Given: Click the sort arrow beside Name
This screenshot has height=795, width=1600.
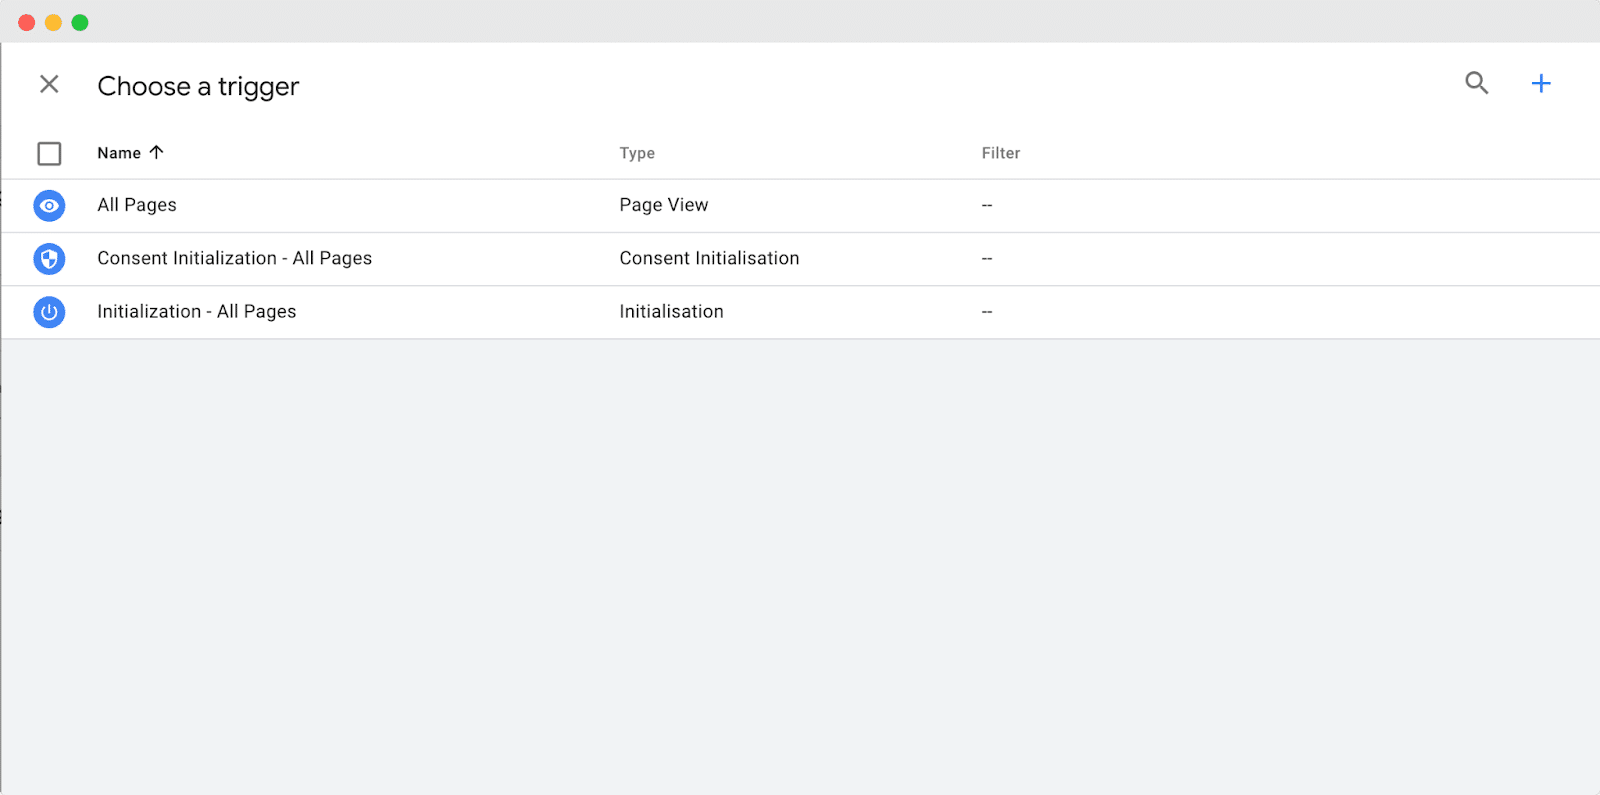Looking at the screenshot, I should pyautogui.click(x=156, y=152).
